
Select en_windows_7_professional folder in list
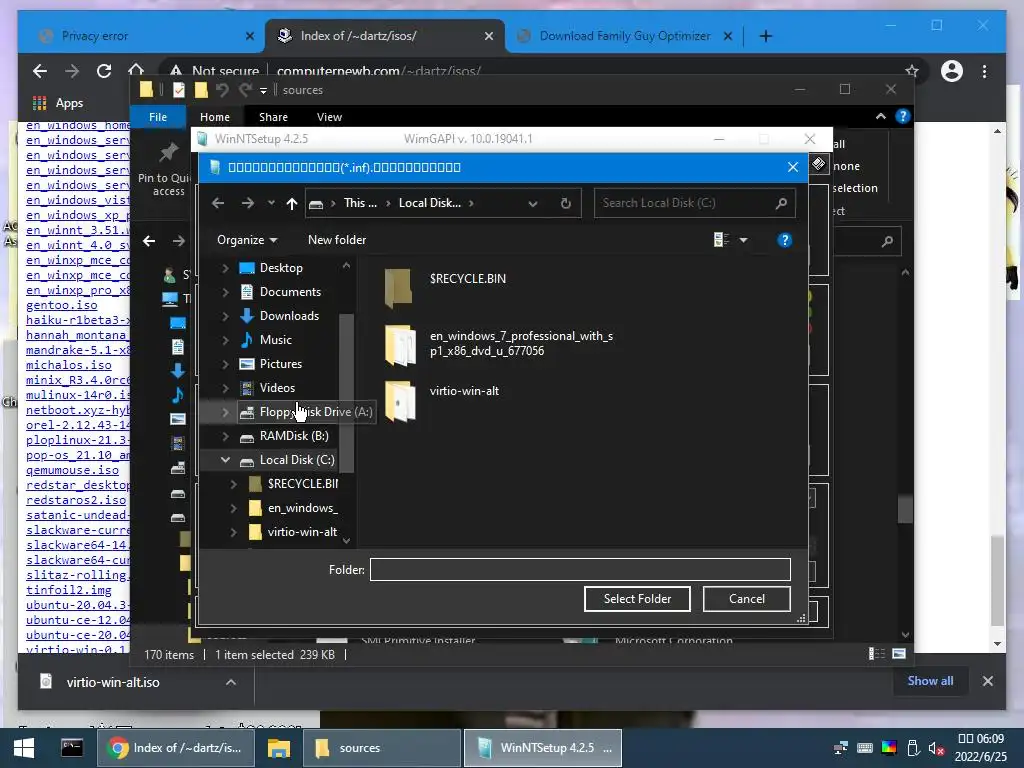[x=499, y=344]
